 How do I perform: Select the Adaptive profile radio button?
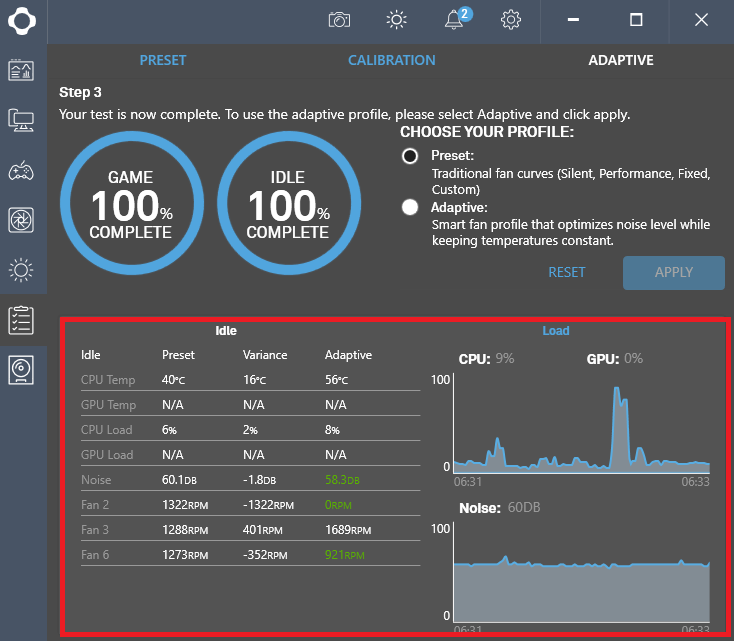pos(410,207)
